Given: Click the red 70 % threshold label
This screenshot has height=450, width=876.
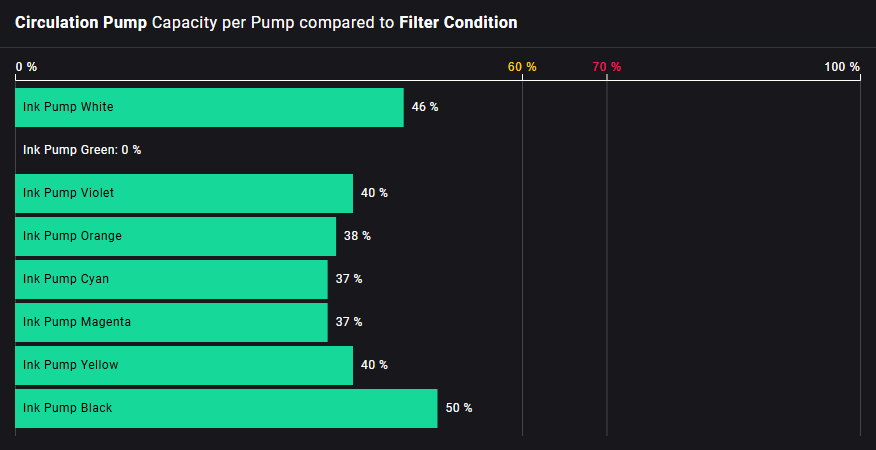Looking at the screenshot, I should [x=606, y=67].
